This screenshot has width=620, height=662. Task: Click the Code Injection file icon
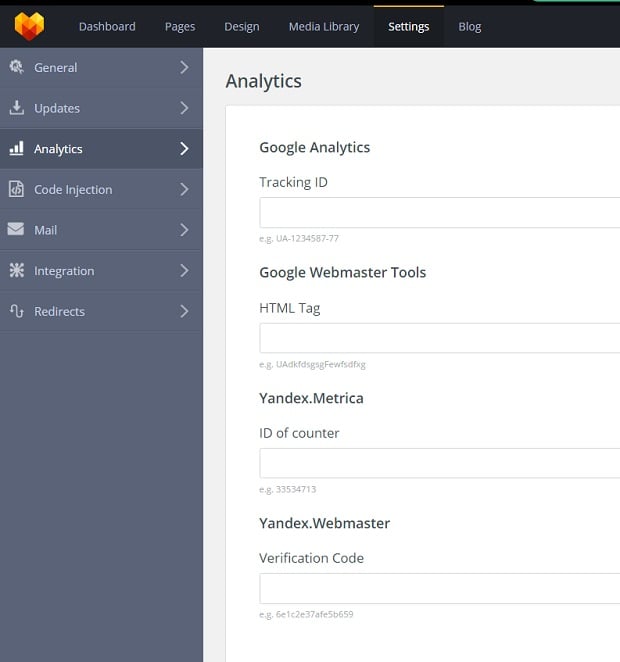(x=16, y=189)
